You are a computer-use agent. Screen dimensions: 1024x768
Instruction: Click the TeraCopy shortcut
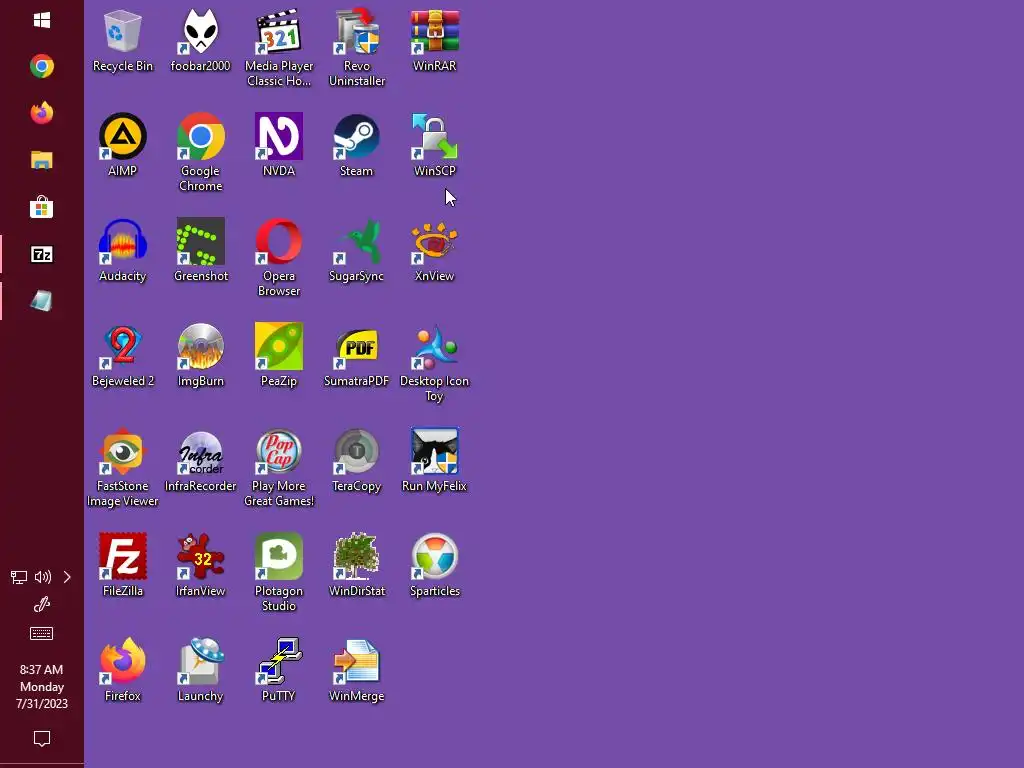click(x=357, y=460)
